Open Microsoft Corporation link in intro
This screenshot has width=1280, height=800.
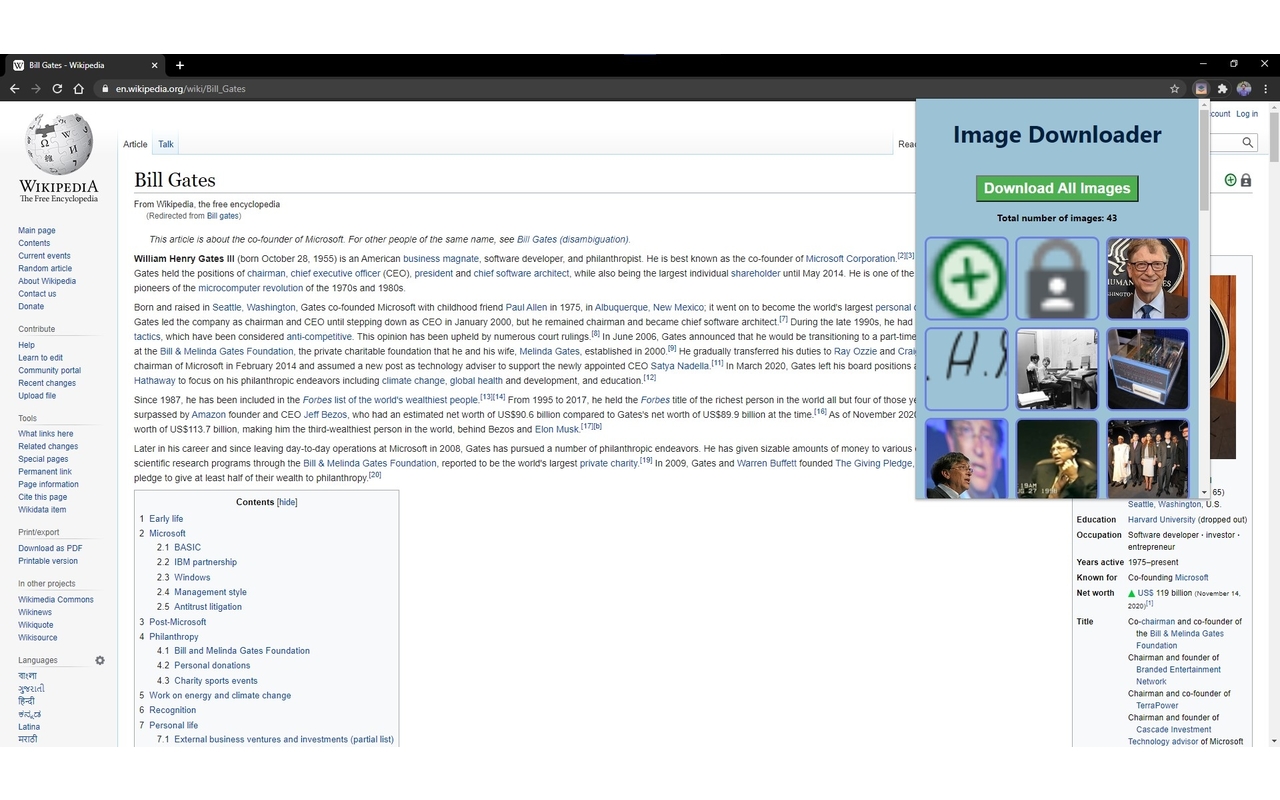click(x=850, y=259)
